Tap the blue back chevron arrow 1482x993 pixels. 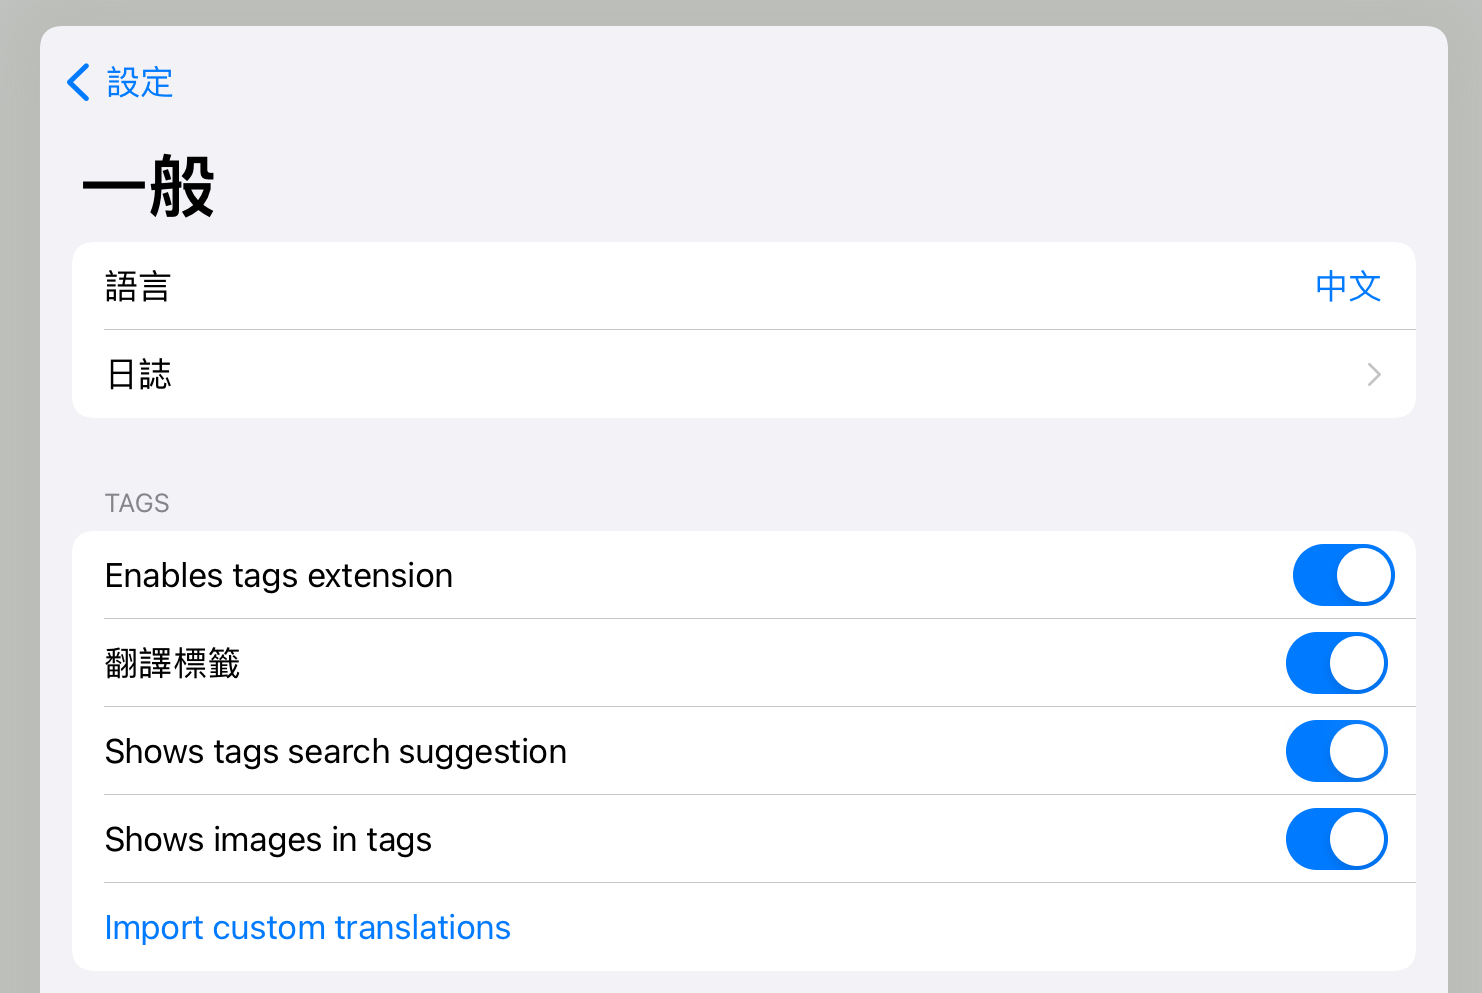coord(78,82)
